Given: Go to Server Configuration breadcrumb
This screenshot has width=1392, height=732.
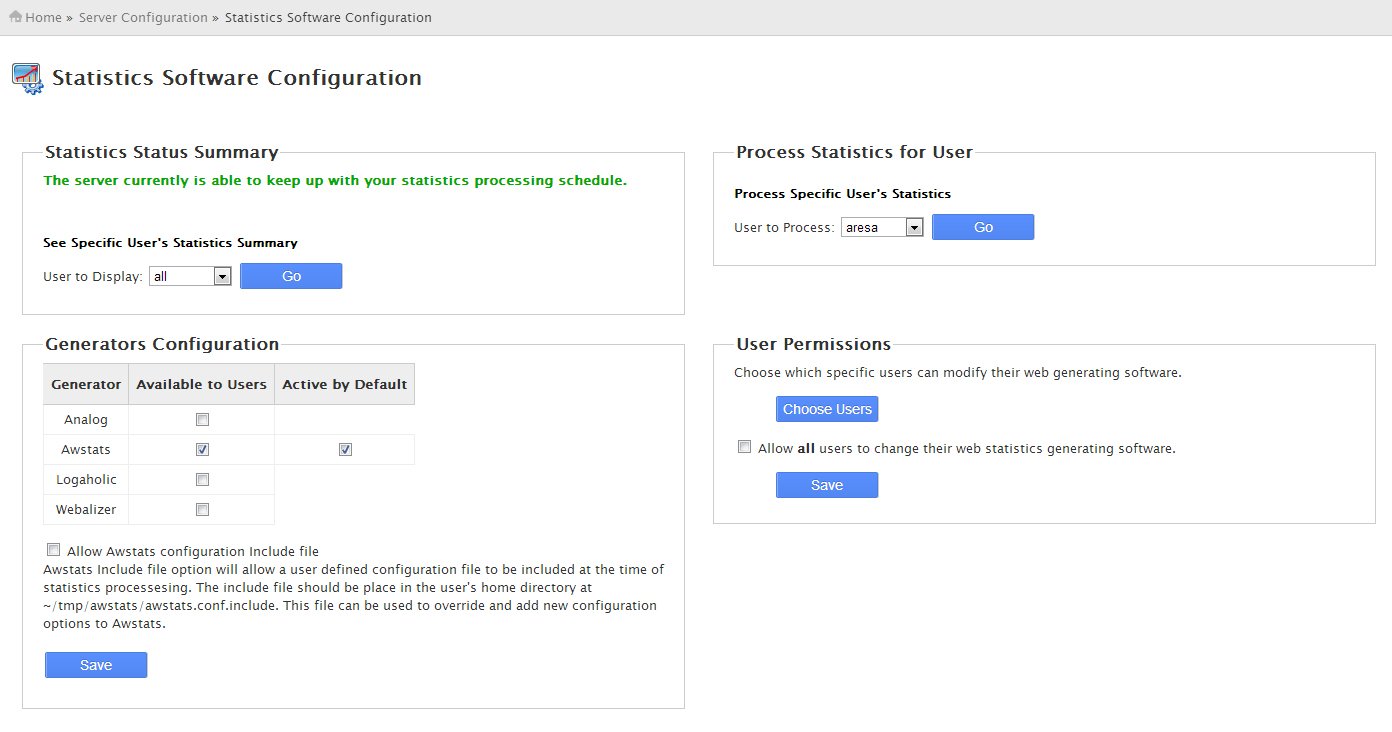Looking at the screenshot, I should pyautogui.click(x=143, y=17).
